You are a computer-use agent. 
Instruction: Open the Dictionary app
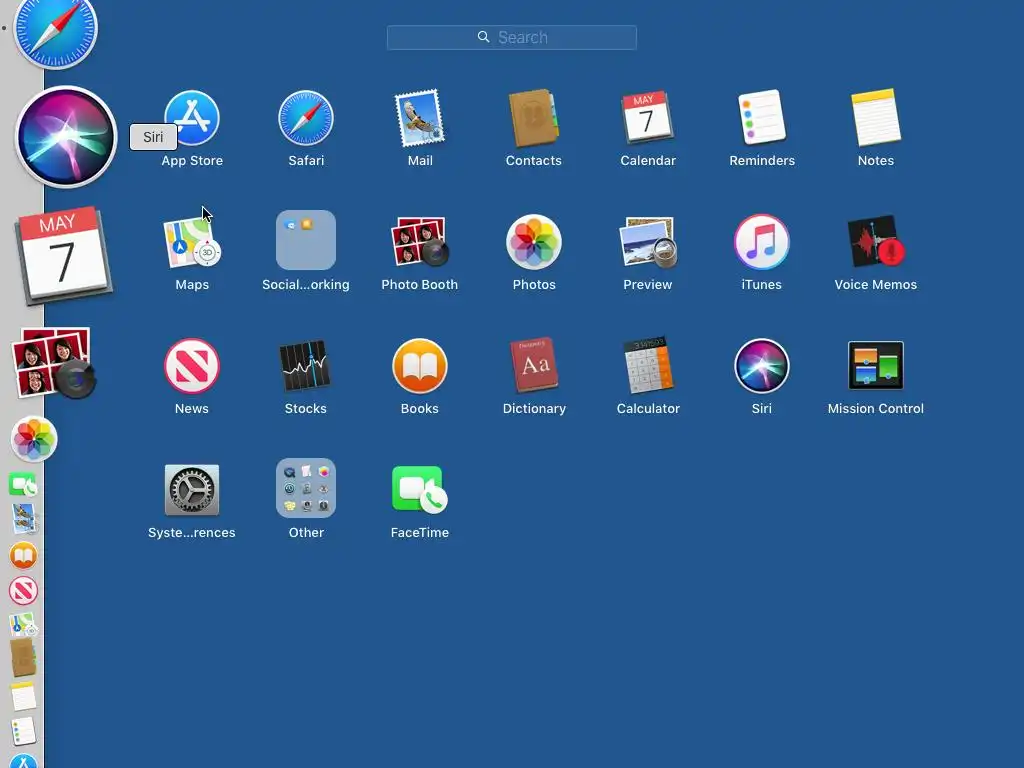[534, 364]
